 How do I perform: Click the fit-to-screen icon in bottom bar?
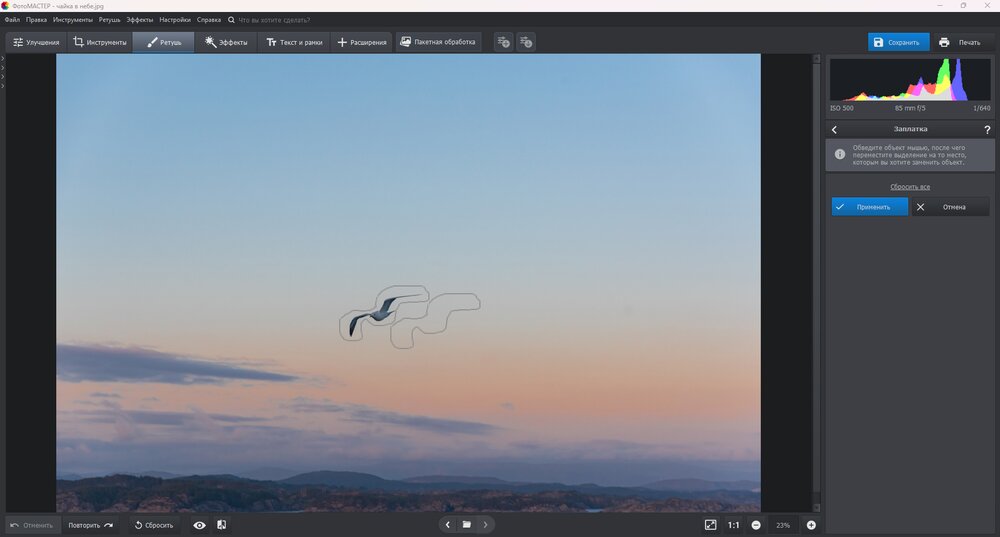tap(710, 525)
